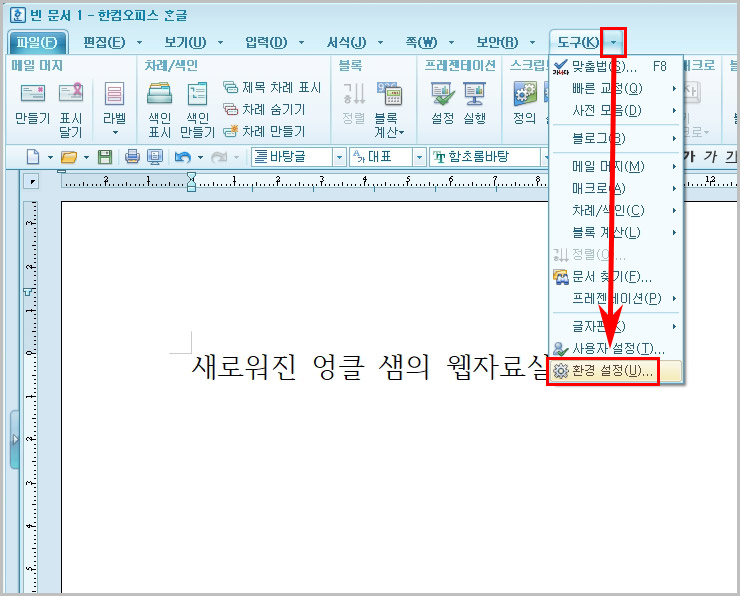Open the 편집 menu
Viewport: 740px width, 596px height.
pyautogui.click(x=104, y=42)
